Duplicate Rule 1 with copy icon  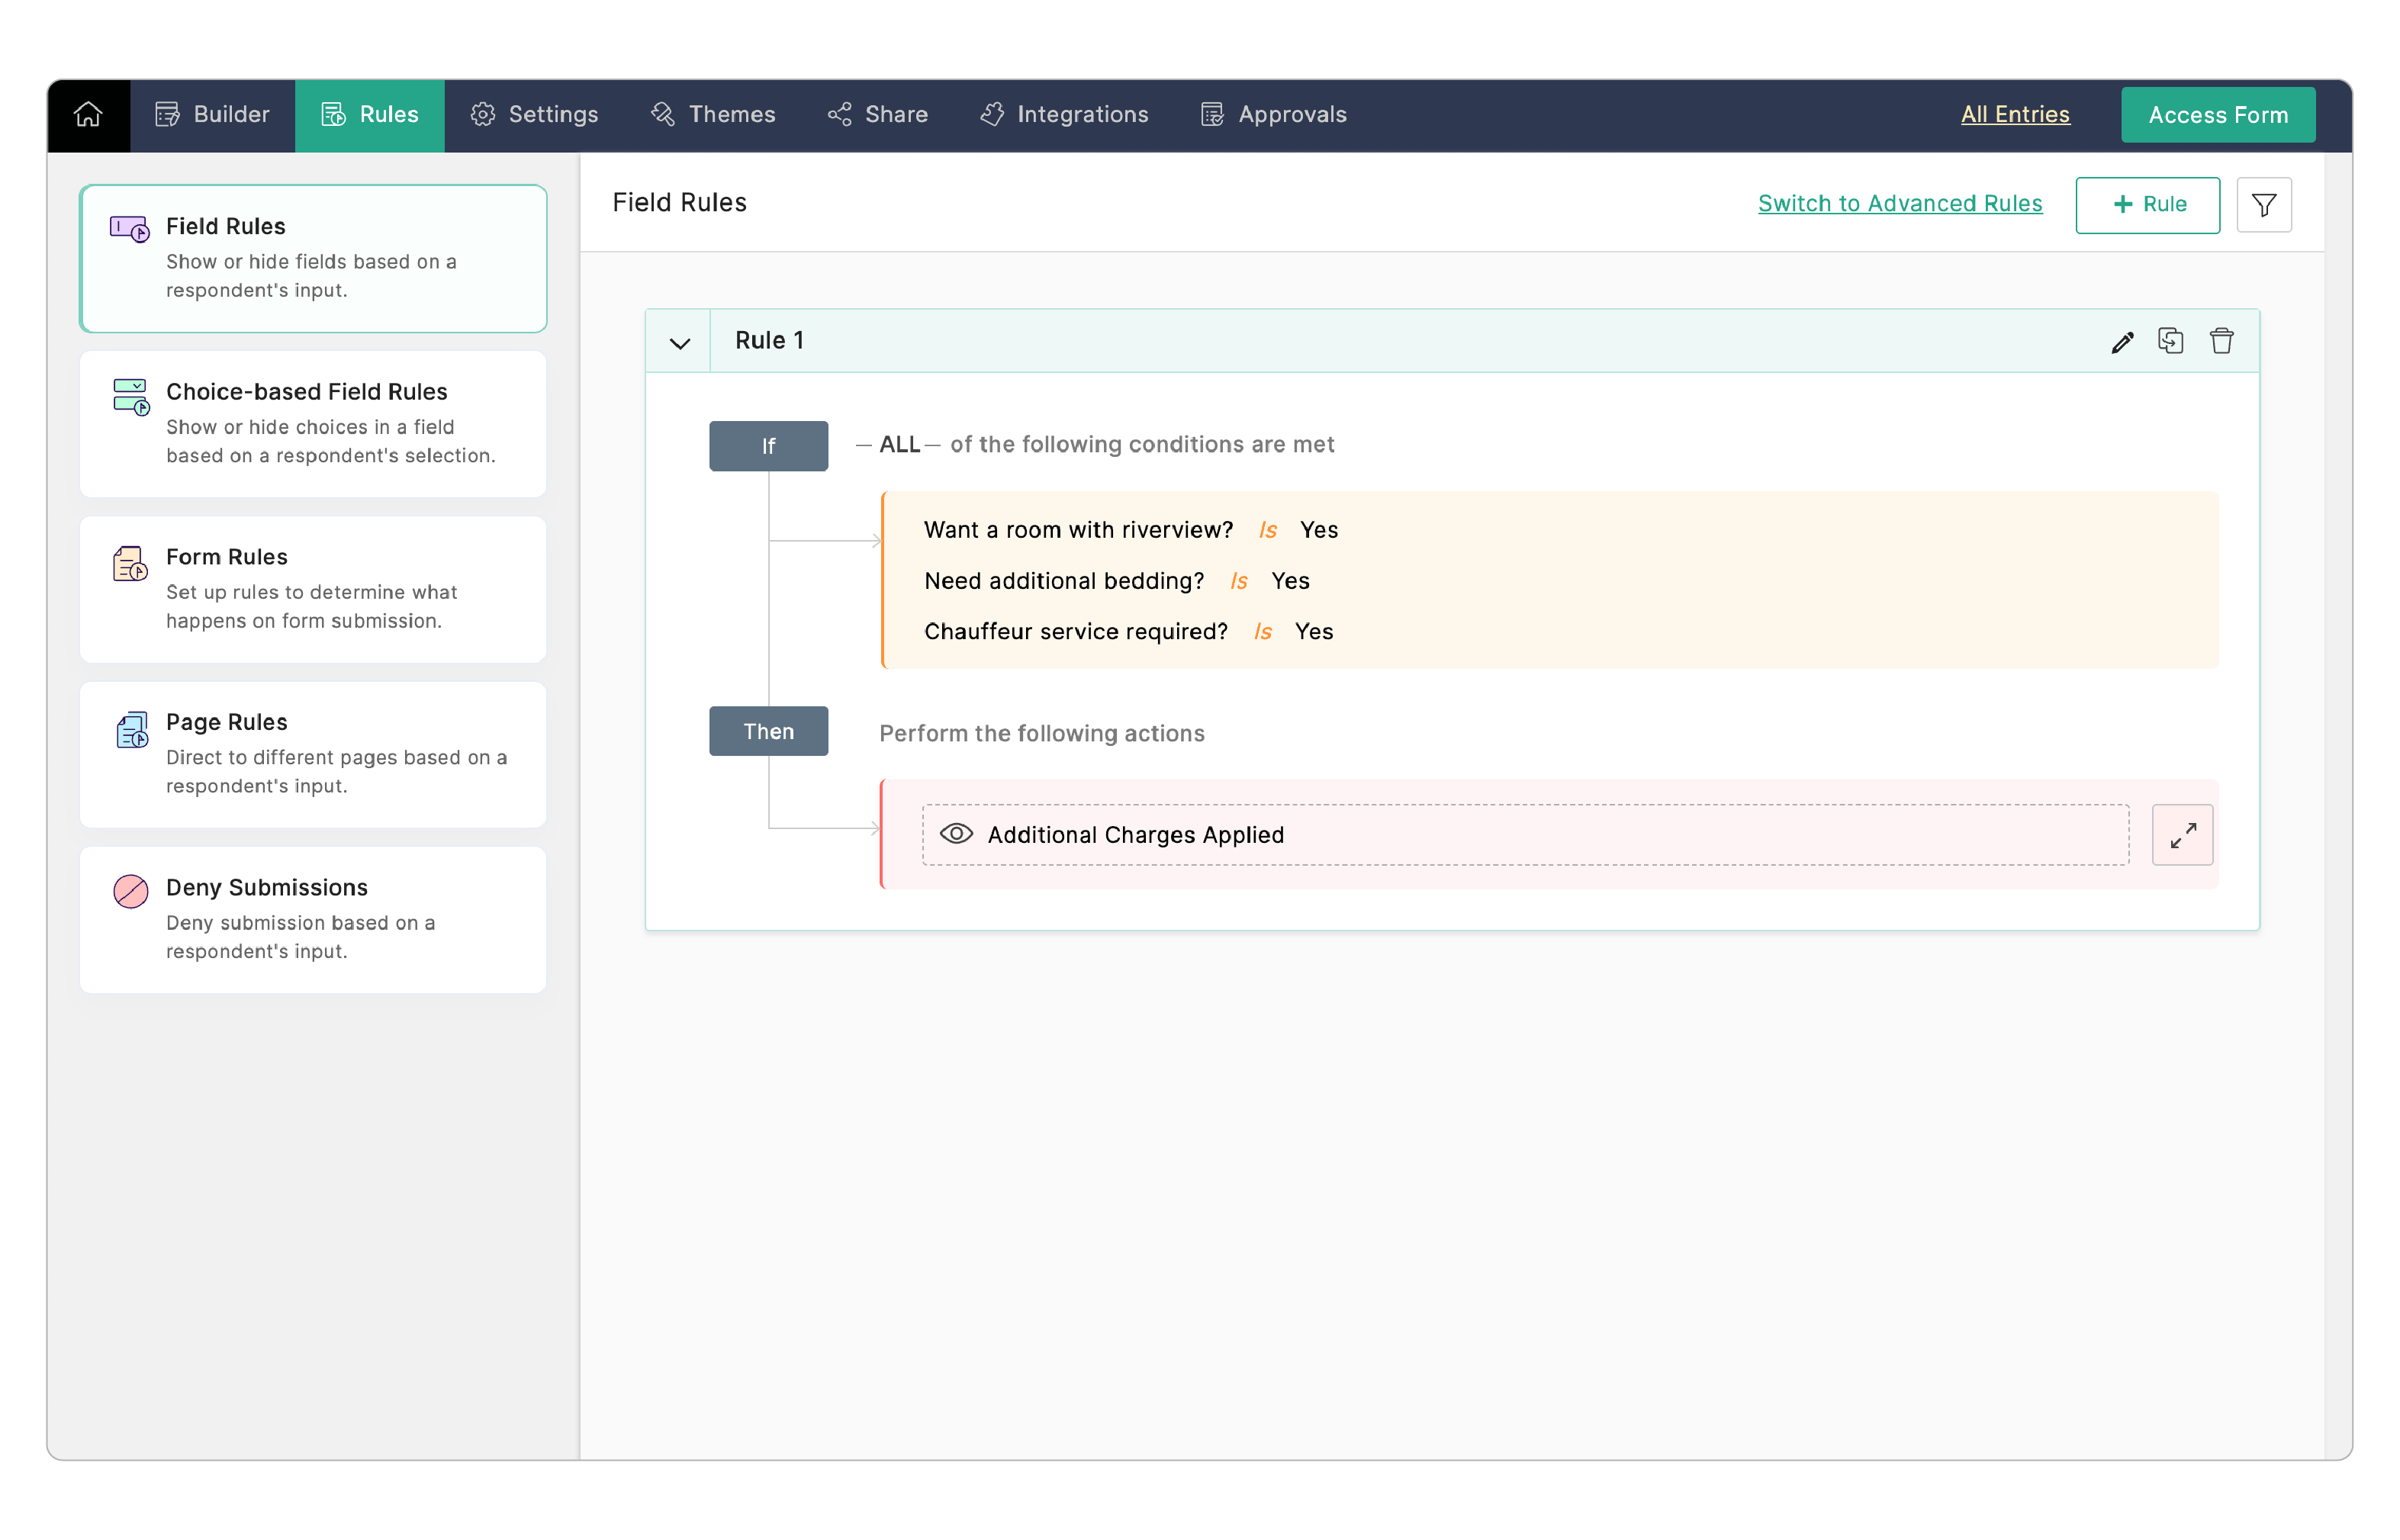click(x=2171, y=341)
